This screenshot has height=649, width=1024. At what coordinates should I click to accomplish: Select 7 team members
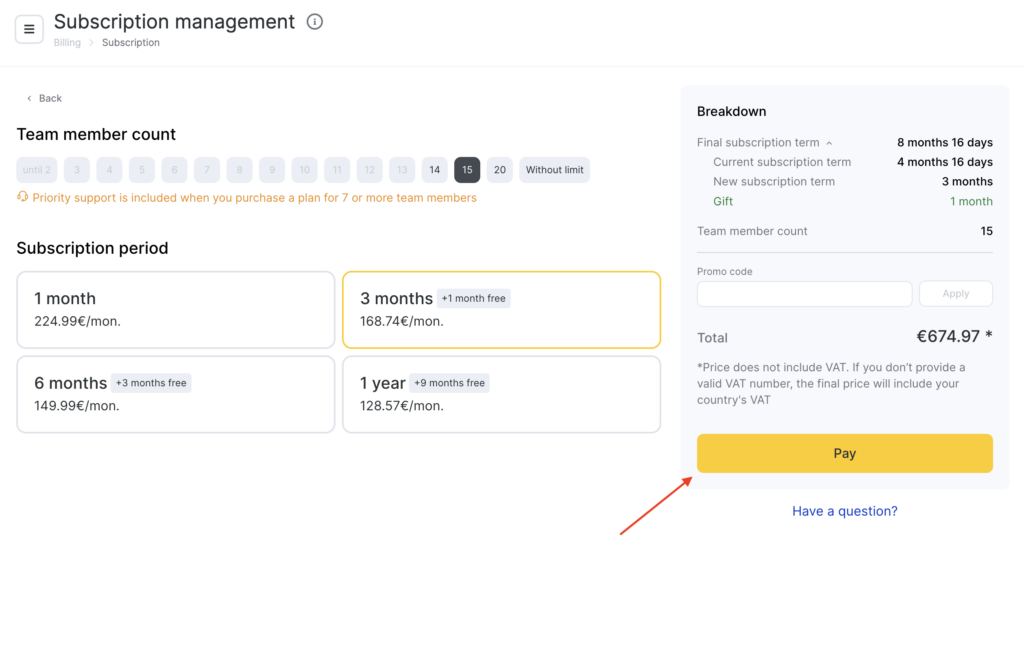[x=207, y=170]
